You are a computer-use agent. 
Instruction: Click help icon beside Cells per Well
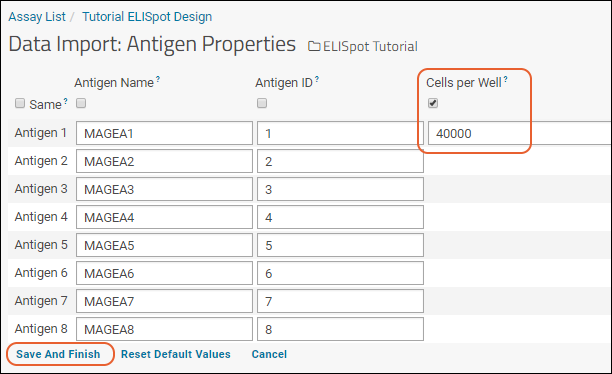point(505,79)
